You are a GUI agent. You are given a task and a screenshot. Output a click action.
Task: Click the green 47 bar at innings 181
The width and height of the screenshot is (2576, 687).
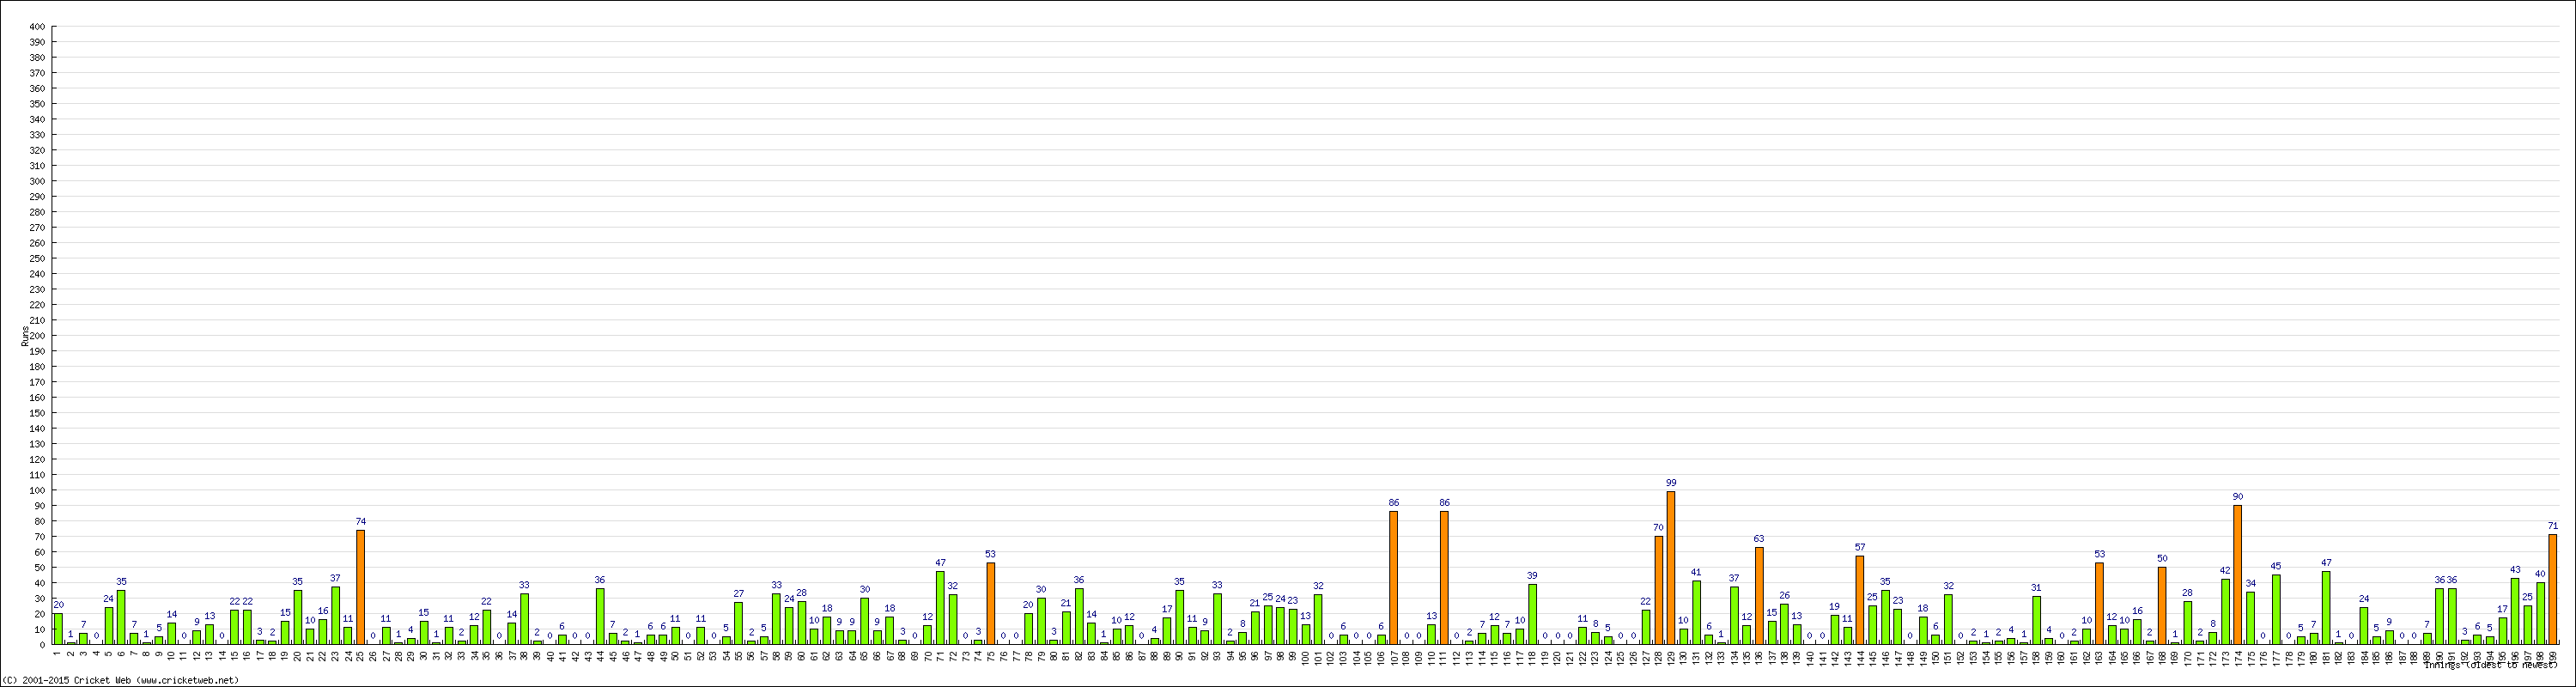pos(2326,607)
